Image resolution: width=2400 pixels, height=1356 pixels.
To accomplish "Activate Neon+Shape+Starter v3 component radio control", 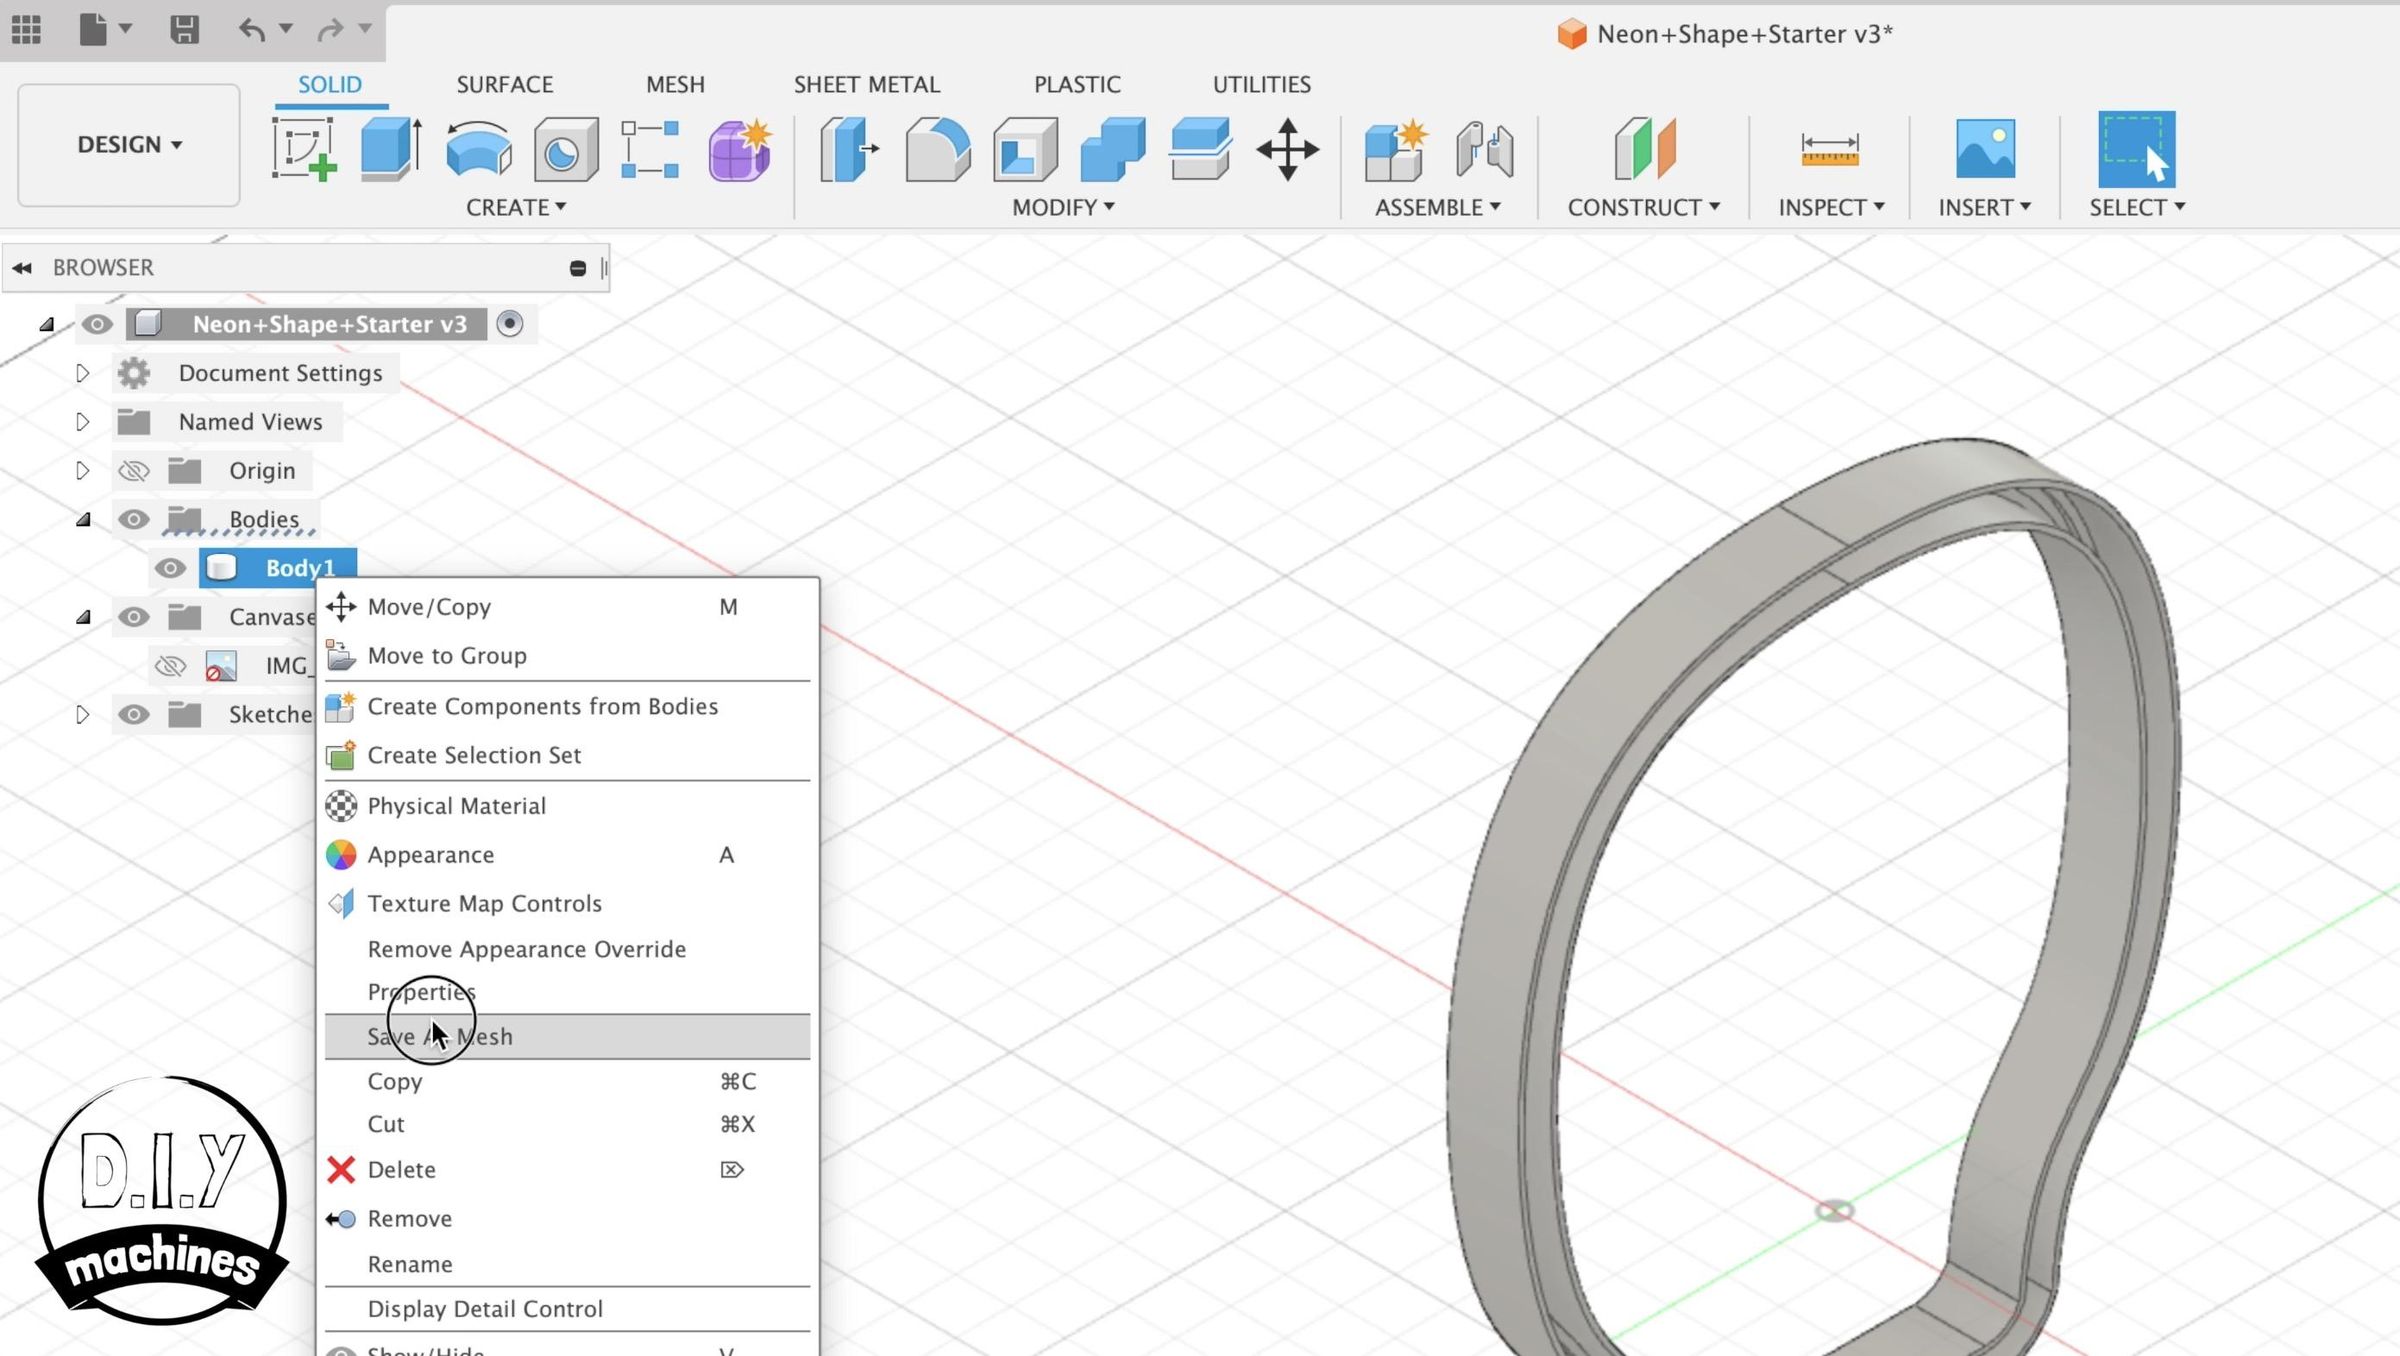I will point(511,324).
